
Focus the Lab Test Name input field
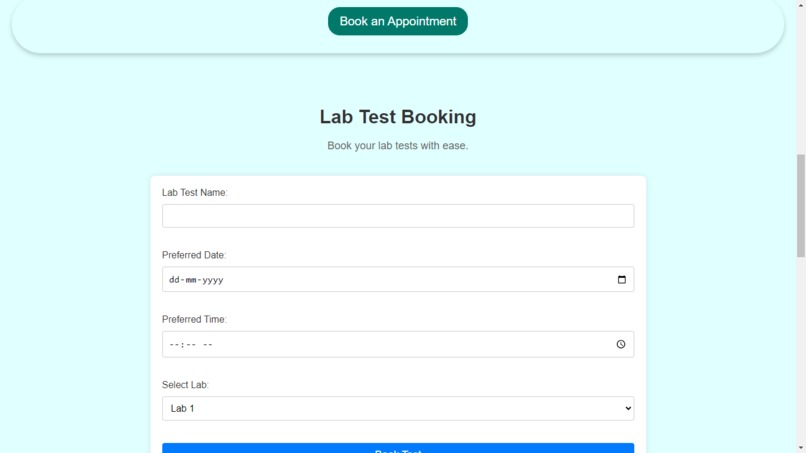pyautogui.click(x=398, y=216)
